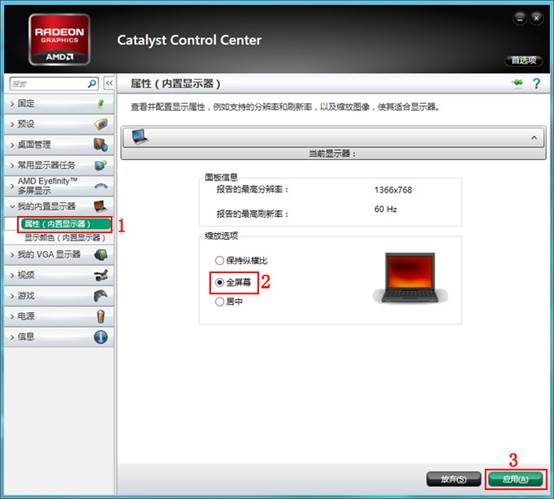The image size is (554, 499).
Task: Click the 桌面管理 desktop management icon
Action: point(101,145)
